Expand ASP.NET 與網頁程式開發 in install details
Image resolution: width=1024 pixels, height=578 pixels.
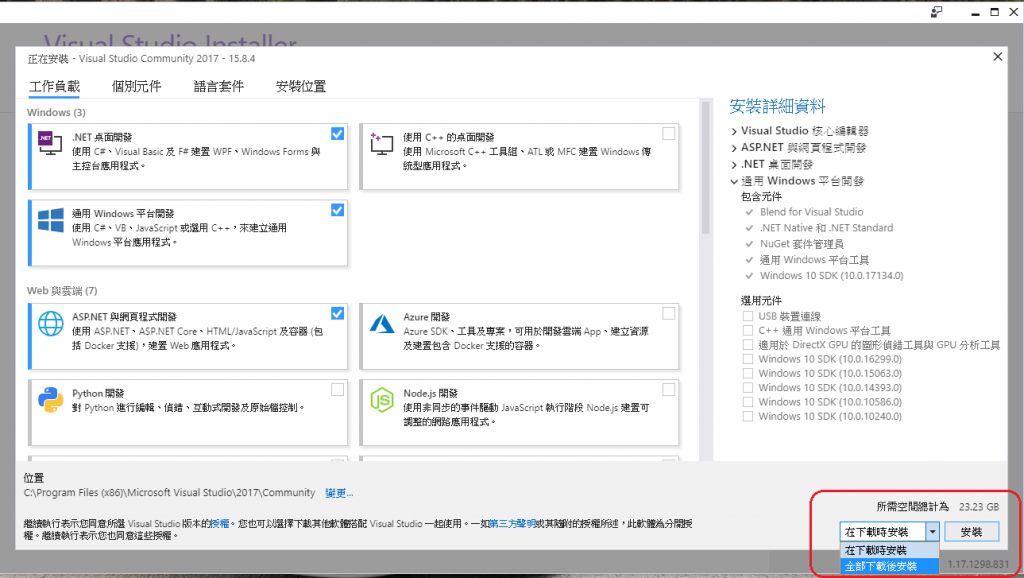(x=734, y=148)
